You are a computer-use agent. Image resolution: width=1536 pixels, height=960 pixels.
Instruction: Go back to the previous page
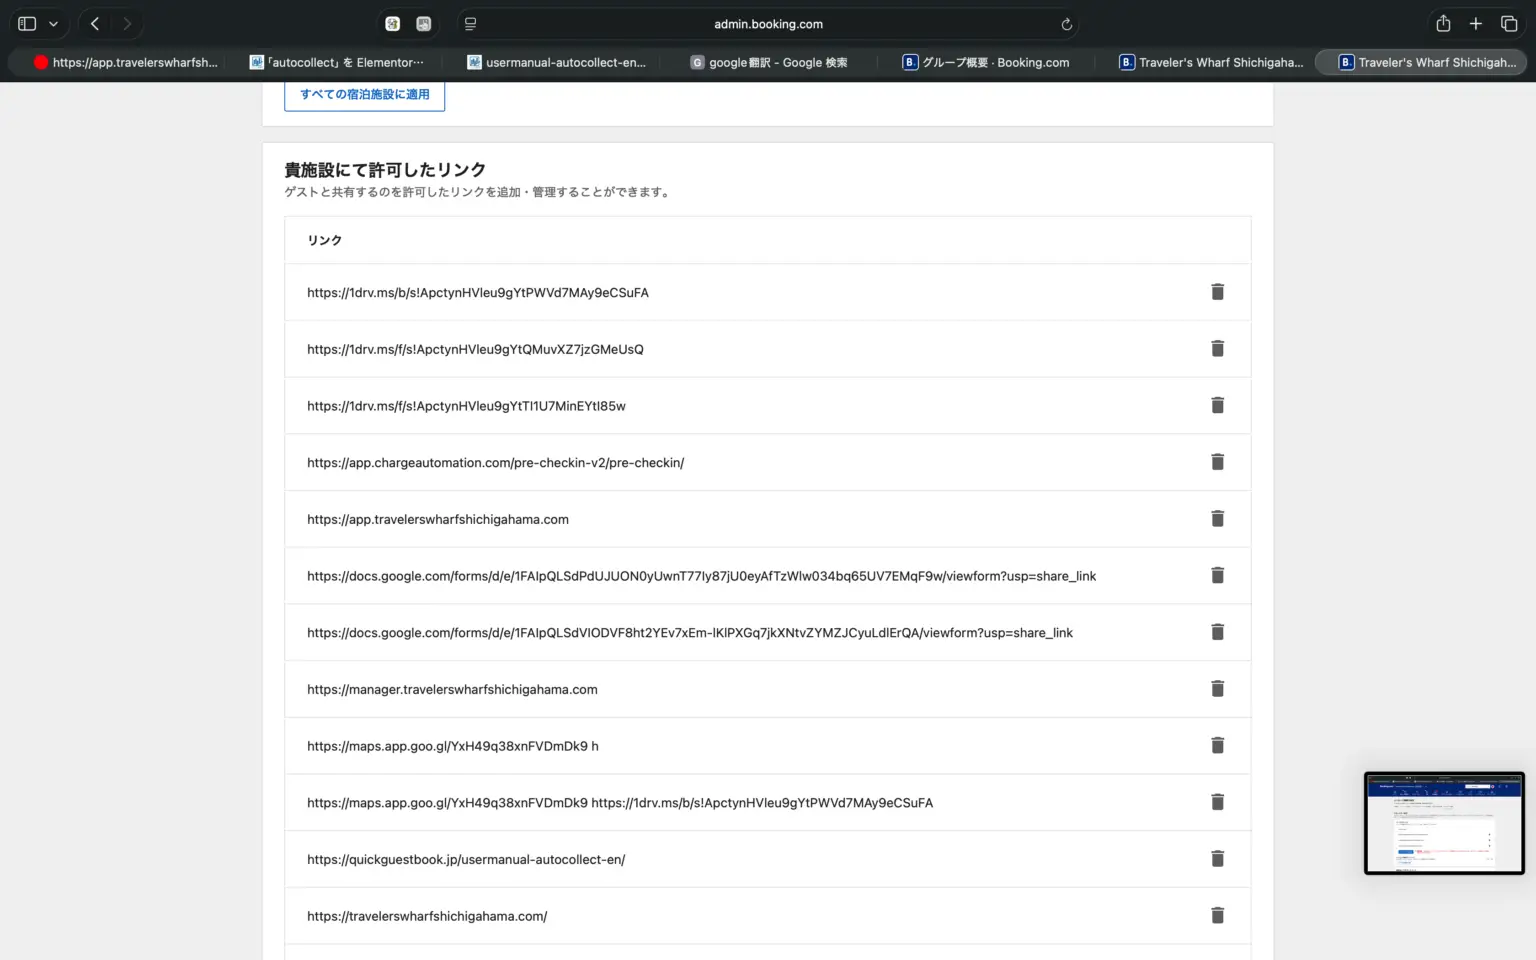(95, 24)
